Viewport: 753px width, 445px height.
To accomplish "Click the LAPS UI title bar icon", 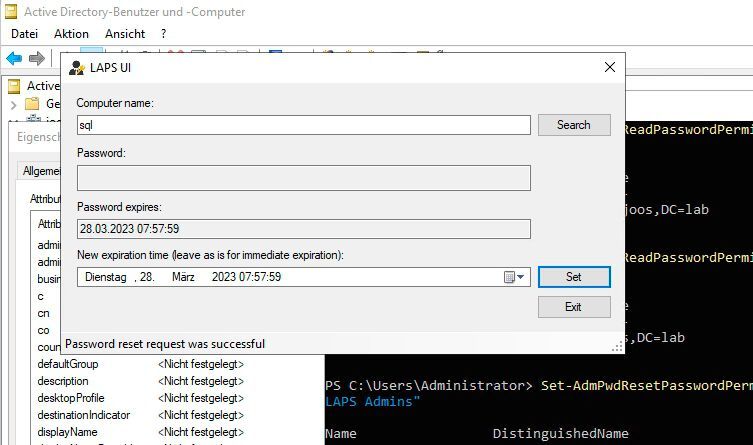I will tap(76, 68).
